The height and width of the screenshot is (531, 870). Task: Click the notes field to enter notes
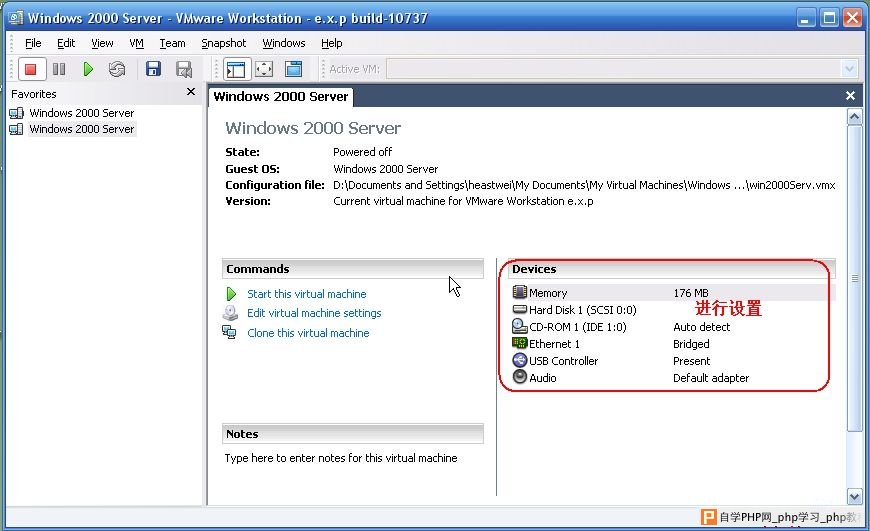(x=341, y=458)
